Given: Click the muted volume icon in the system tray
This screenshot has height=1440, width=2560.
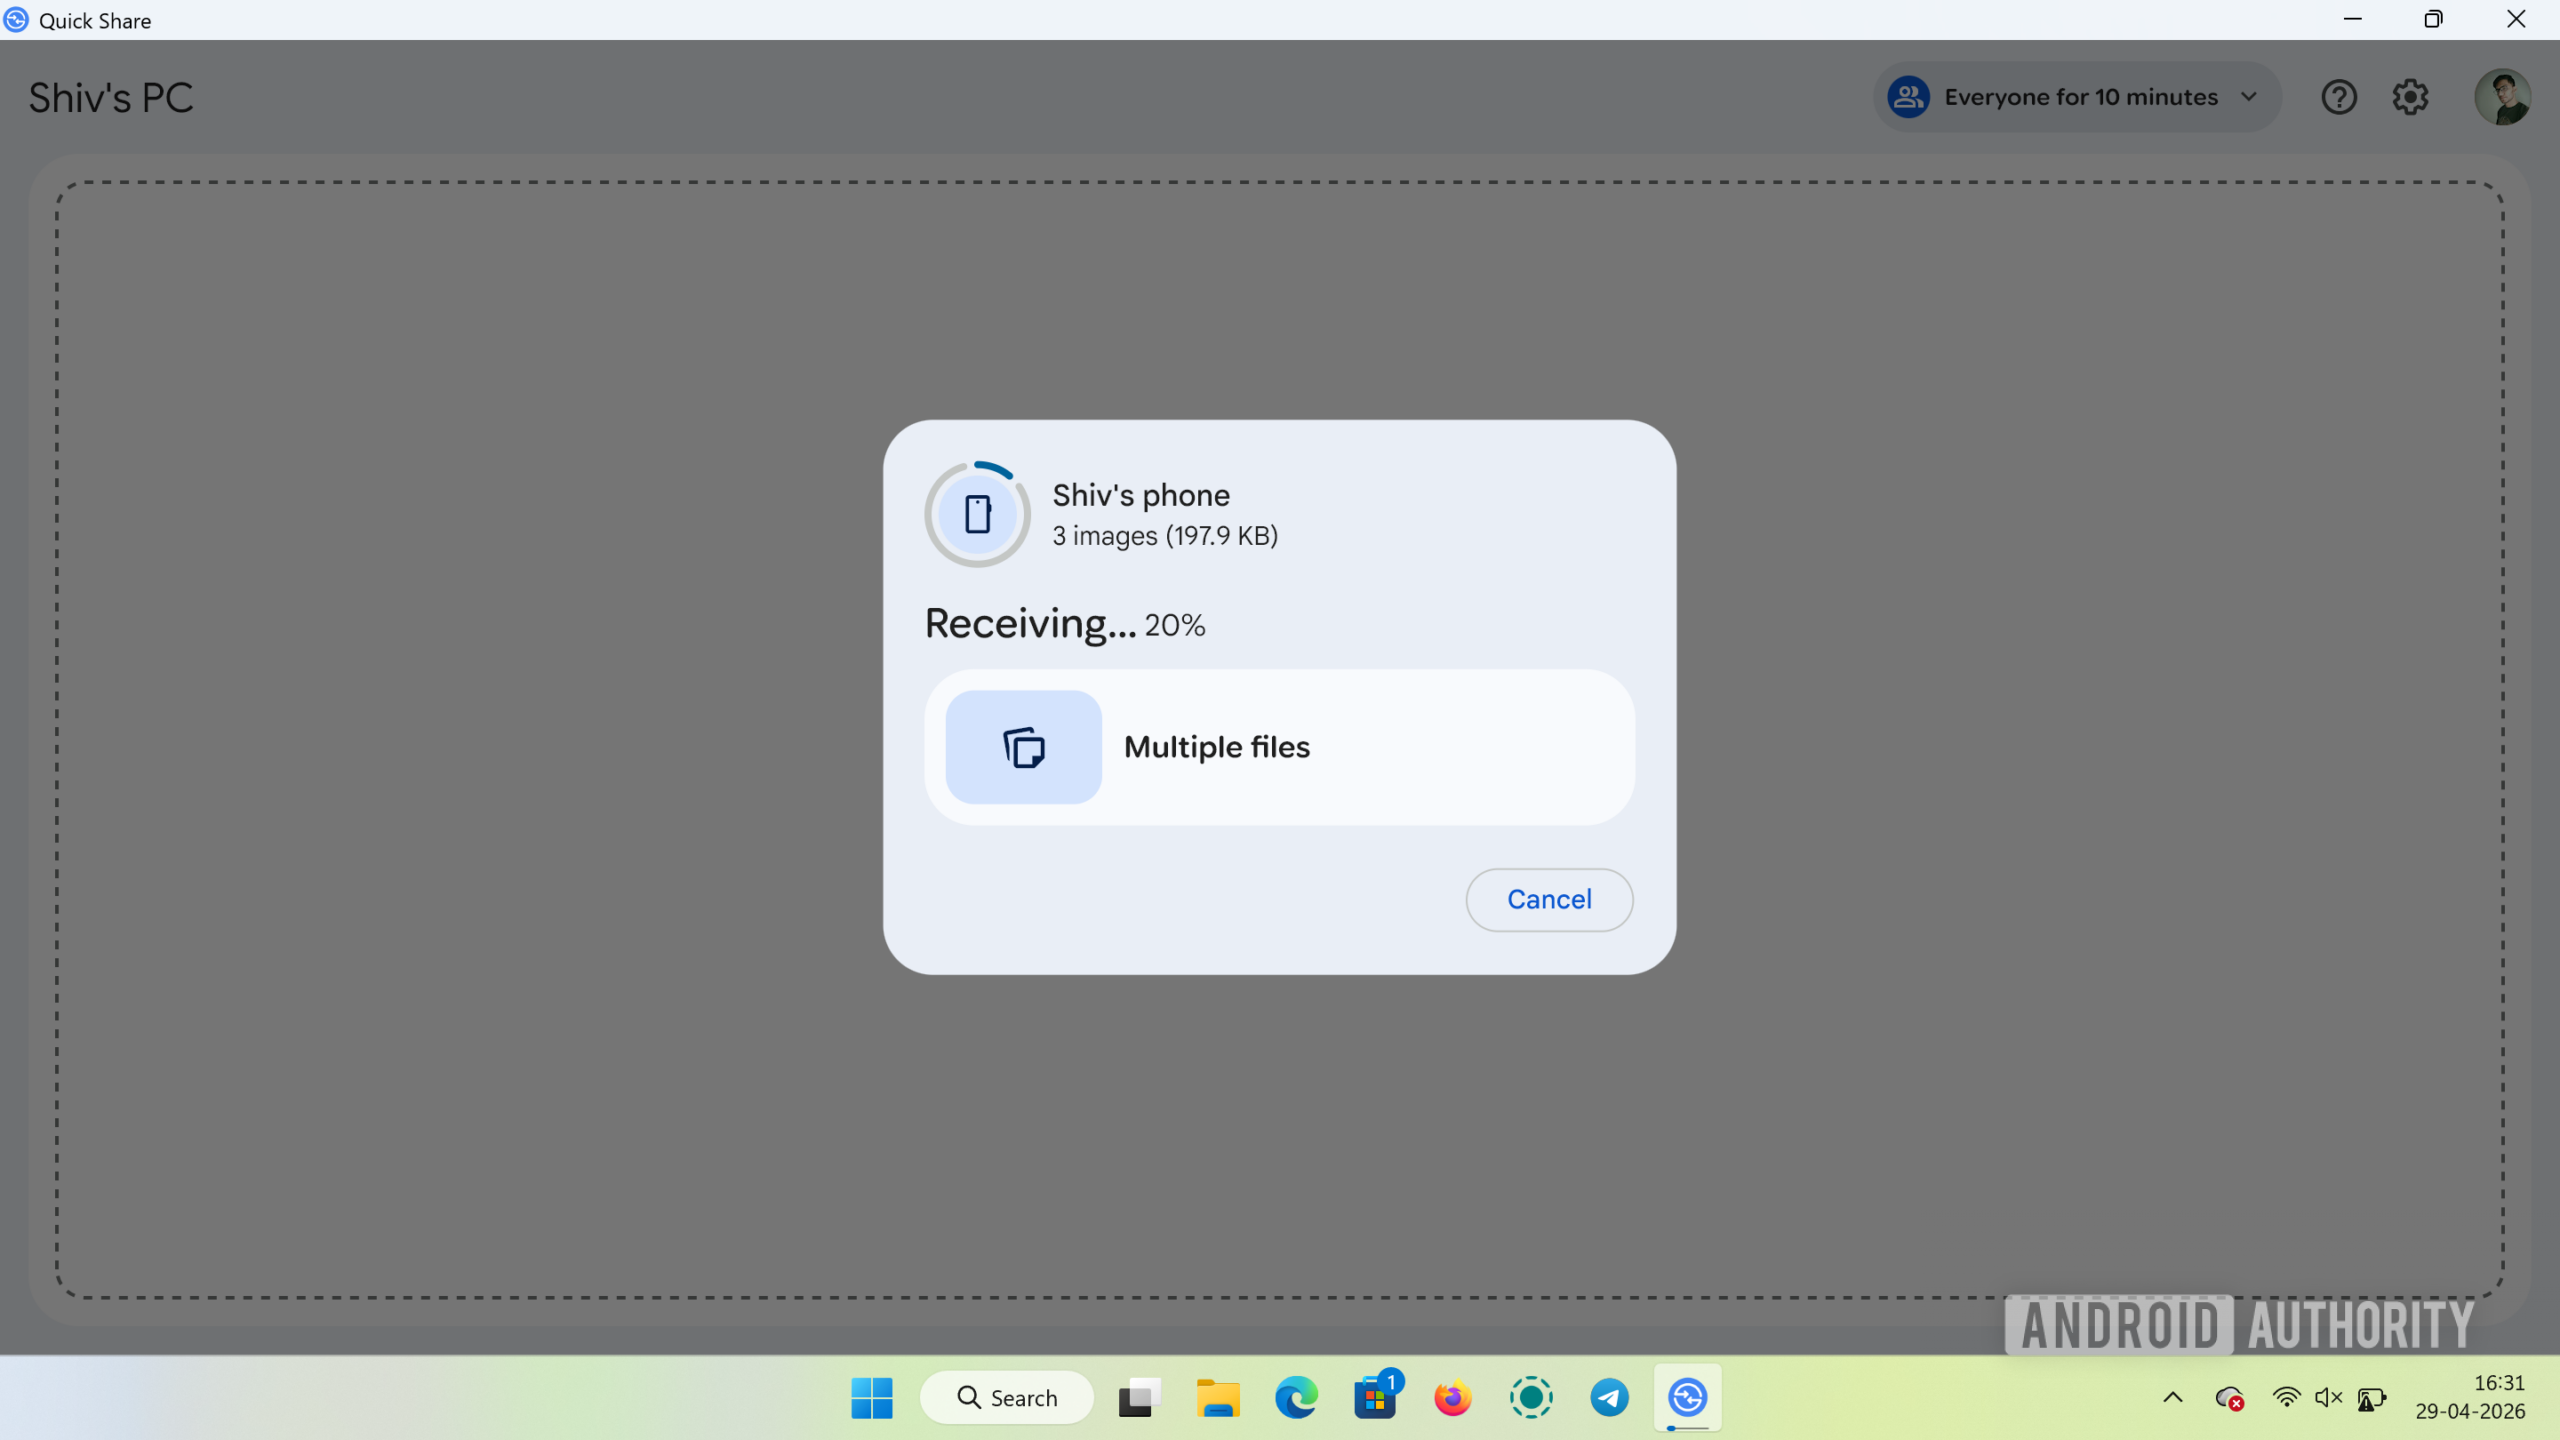Looking at the screenshot, I should pyautogui.click(x=2327, y=1397).
